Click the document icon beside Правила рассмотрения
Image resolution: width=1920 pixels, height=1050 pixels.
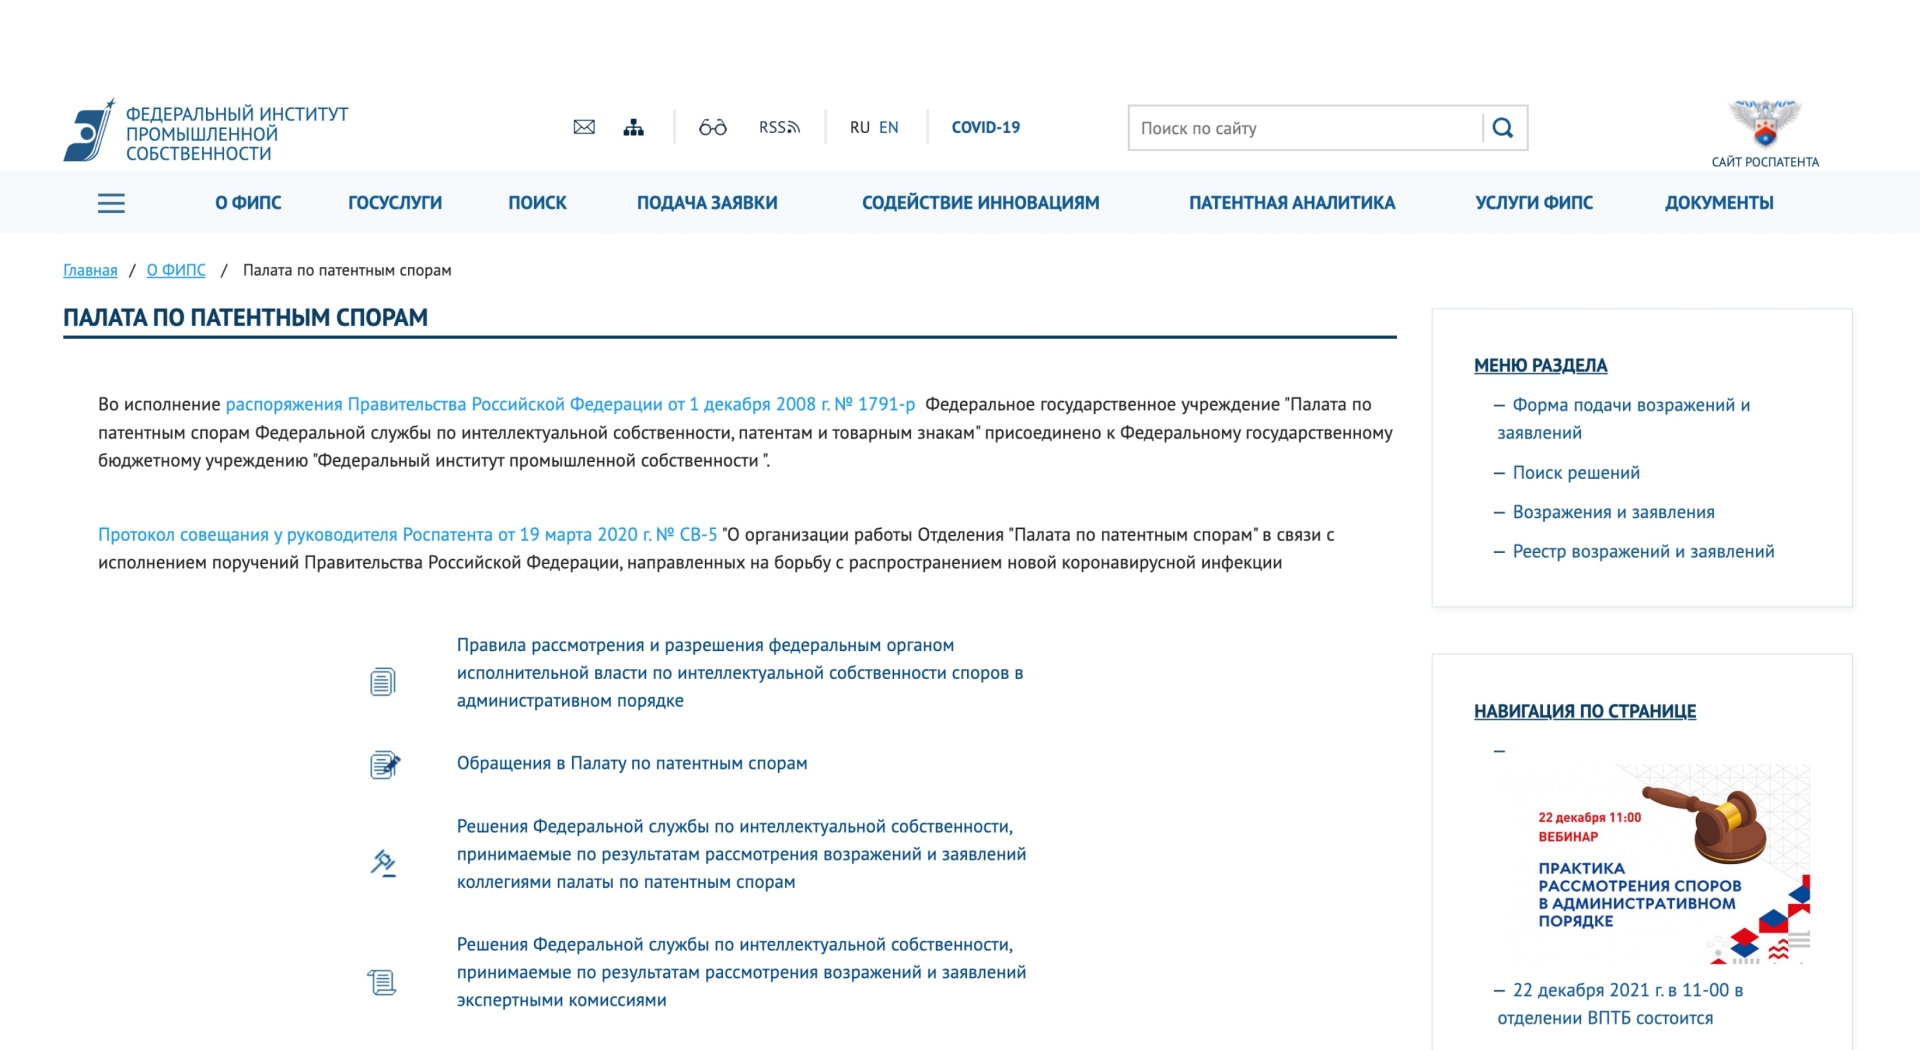point(383,682)
